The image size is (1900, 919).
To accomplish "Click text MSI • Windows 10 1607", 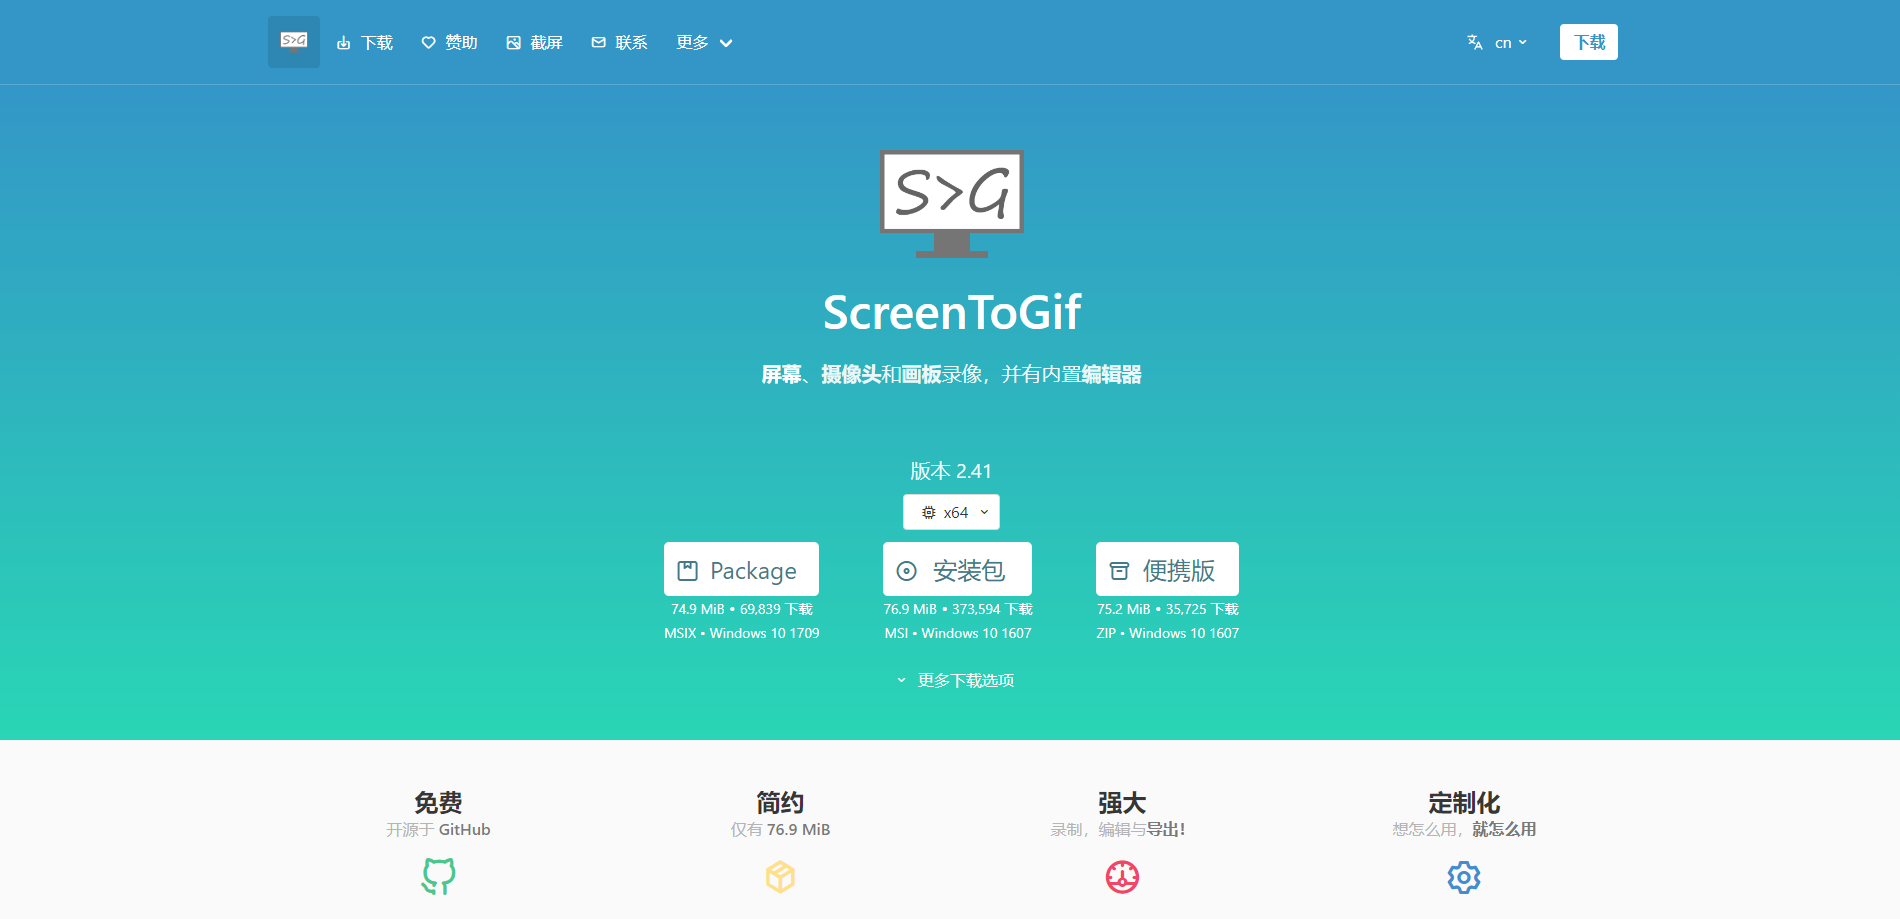I will click(x=957, y=633).
